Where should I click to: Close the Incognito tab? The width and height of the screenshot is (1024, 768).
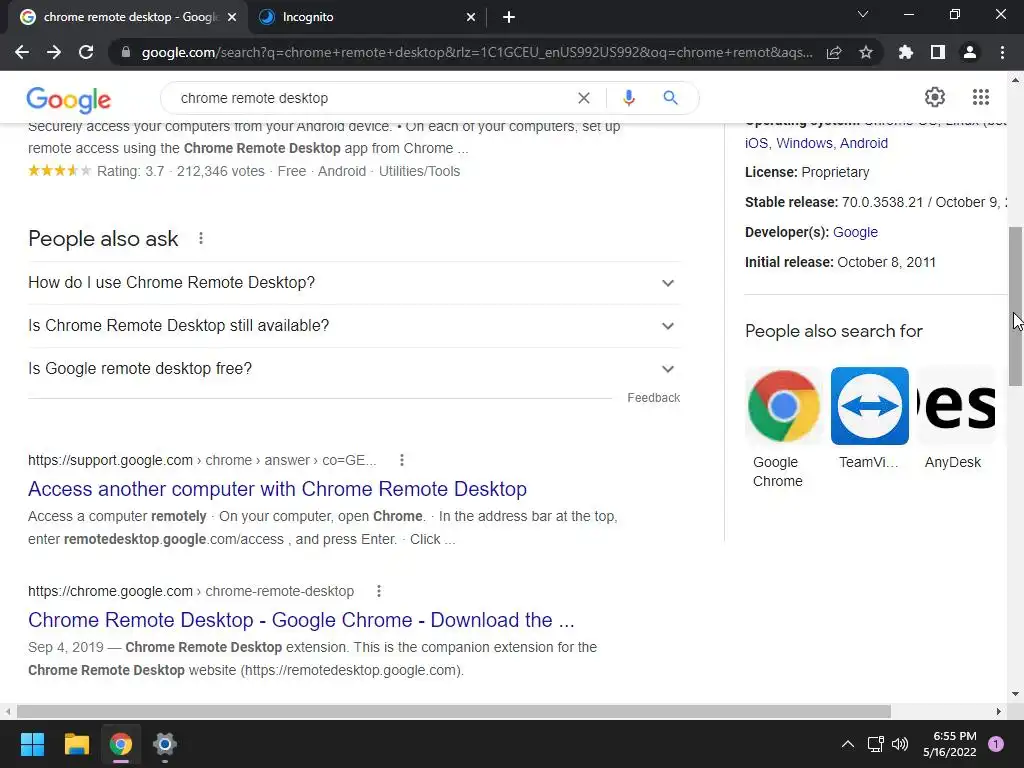point(471,17)
